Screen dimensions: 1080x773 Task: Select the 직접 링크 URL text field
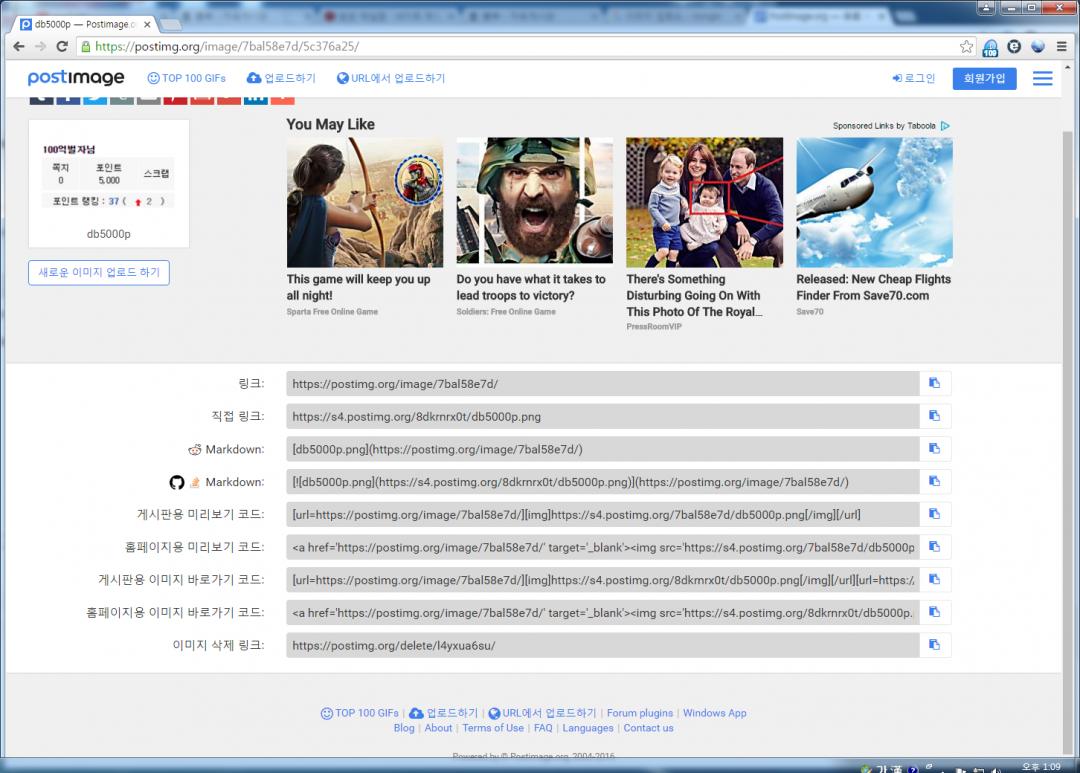(x=602, y=416)
